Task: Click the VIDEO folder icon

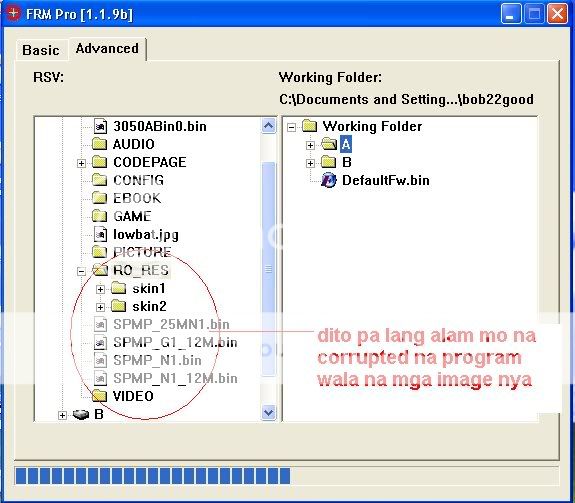Action: pos(99,396)
